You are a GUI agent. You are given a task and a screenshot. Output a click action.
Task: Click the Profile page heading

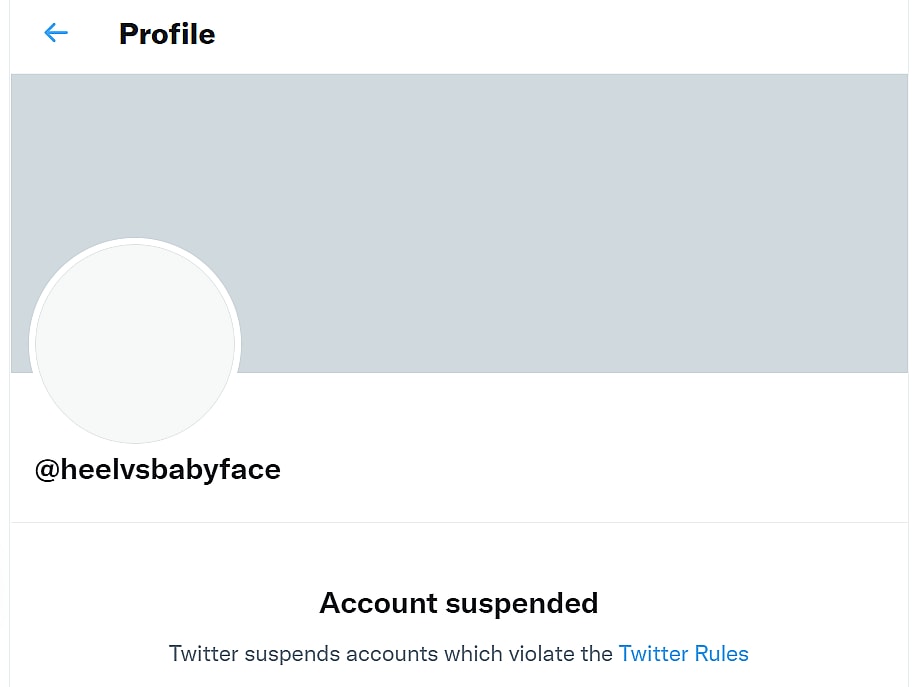pos(167,34)
